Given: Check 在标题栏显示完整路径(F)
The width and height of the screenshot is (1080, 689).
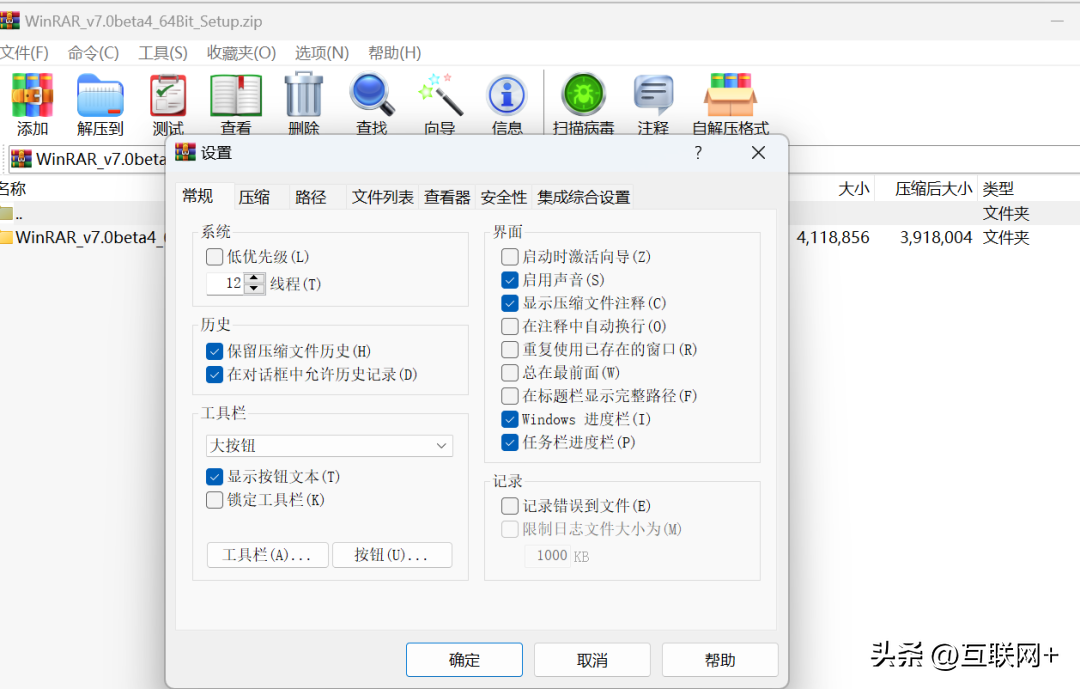Looking at the screenshot, I should coord(510,396).
